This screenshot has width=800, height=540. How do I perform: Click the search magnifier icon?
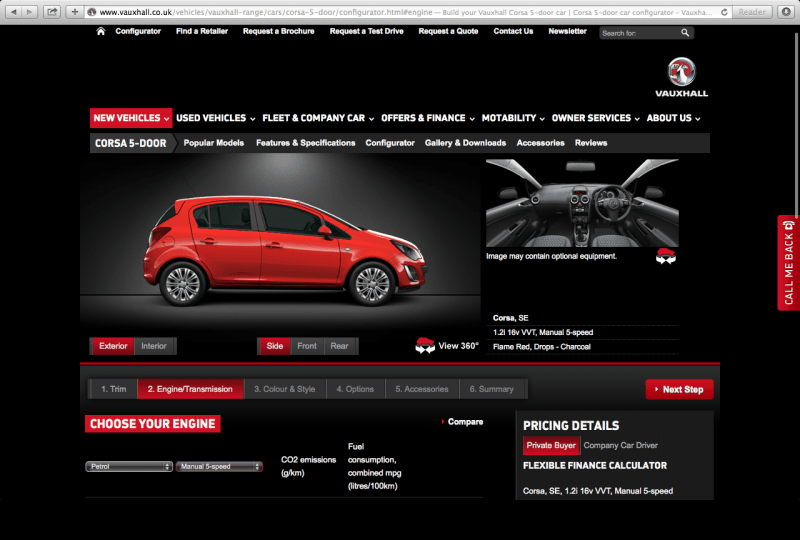685,33
